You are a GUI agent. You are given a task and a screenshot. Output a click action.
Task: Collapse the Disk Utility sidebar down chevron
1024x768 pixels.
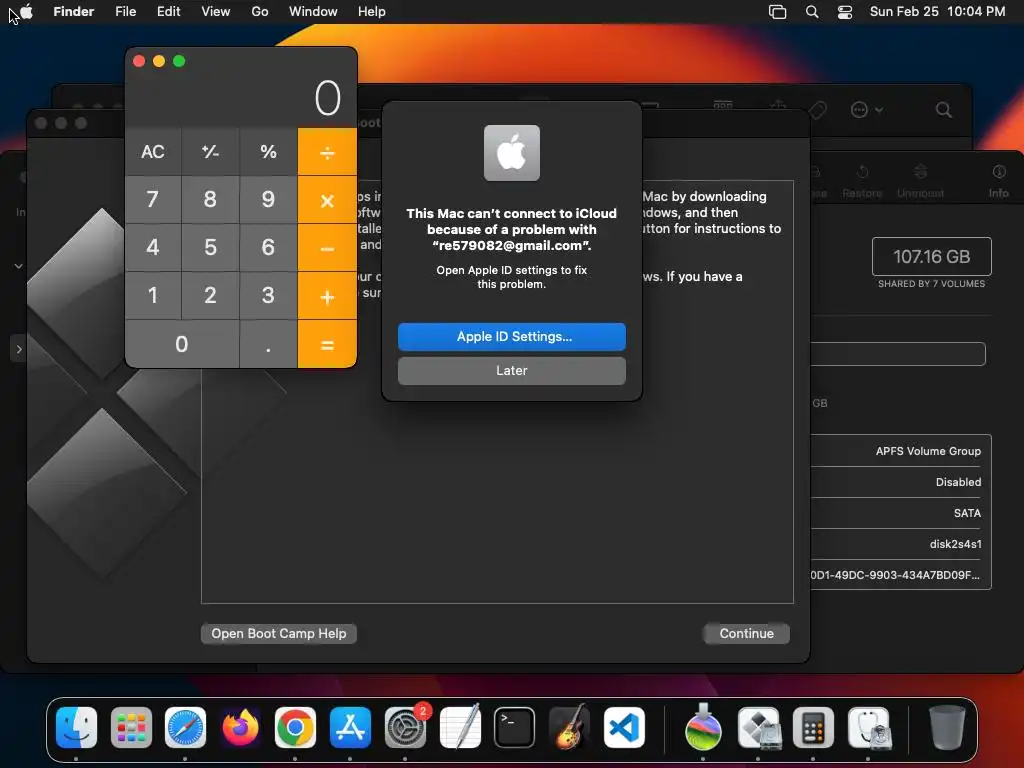(x=19, y=266)
